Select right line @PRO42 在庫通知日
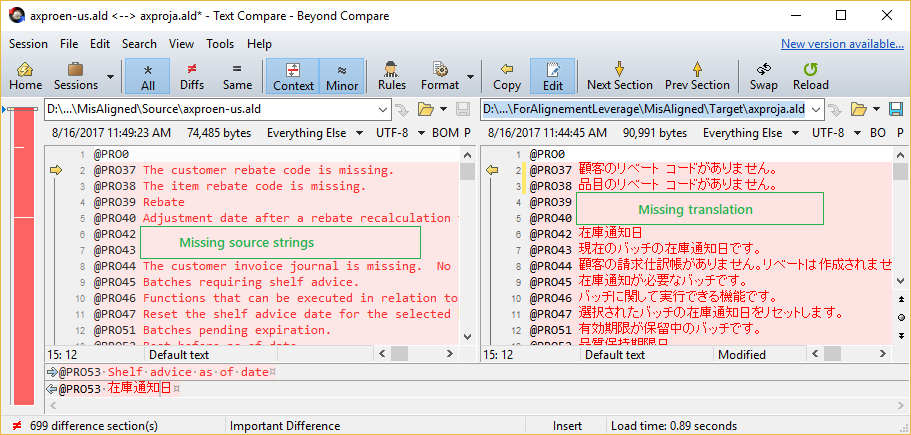 tap(586, 233)
